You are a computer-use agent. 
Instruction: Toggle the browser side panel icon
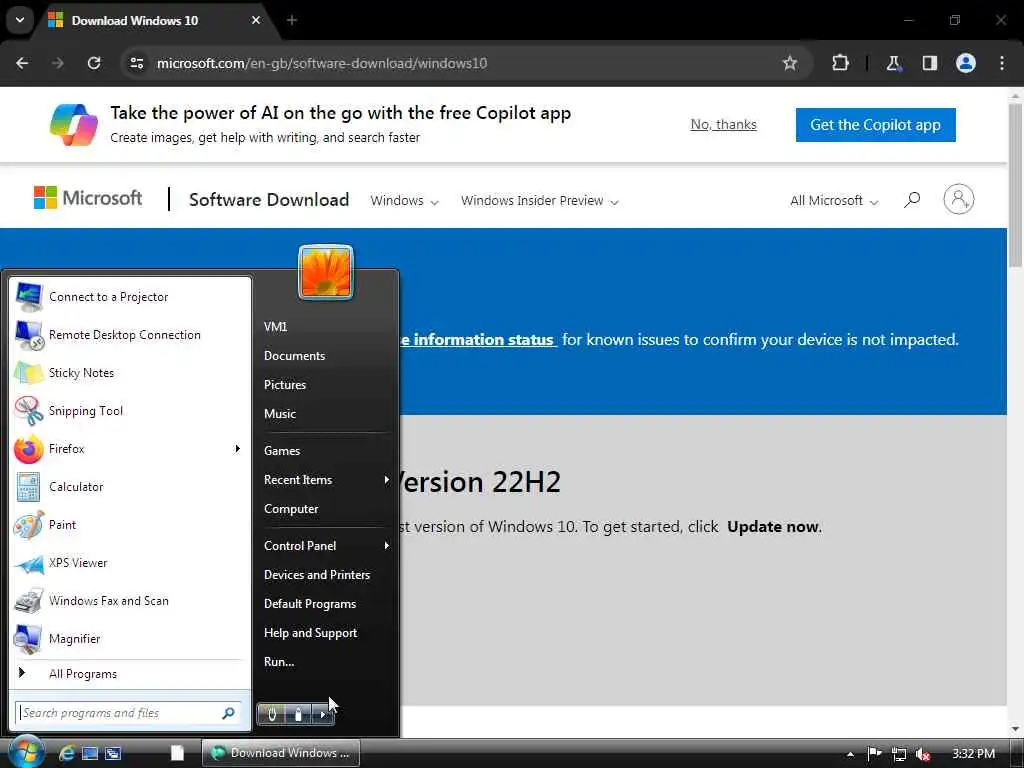click(929, 63)
